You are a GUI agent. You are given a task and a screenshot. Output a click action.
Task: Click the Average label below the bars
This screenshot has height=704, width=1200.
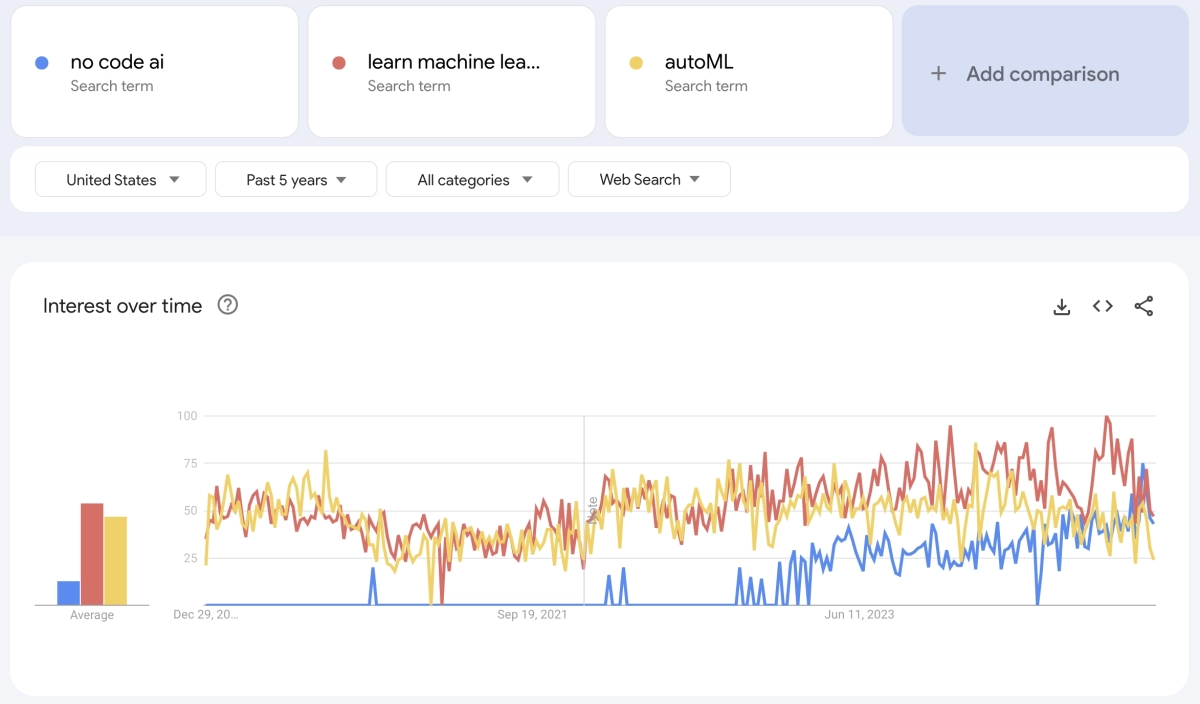(x=91, y=614)
